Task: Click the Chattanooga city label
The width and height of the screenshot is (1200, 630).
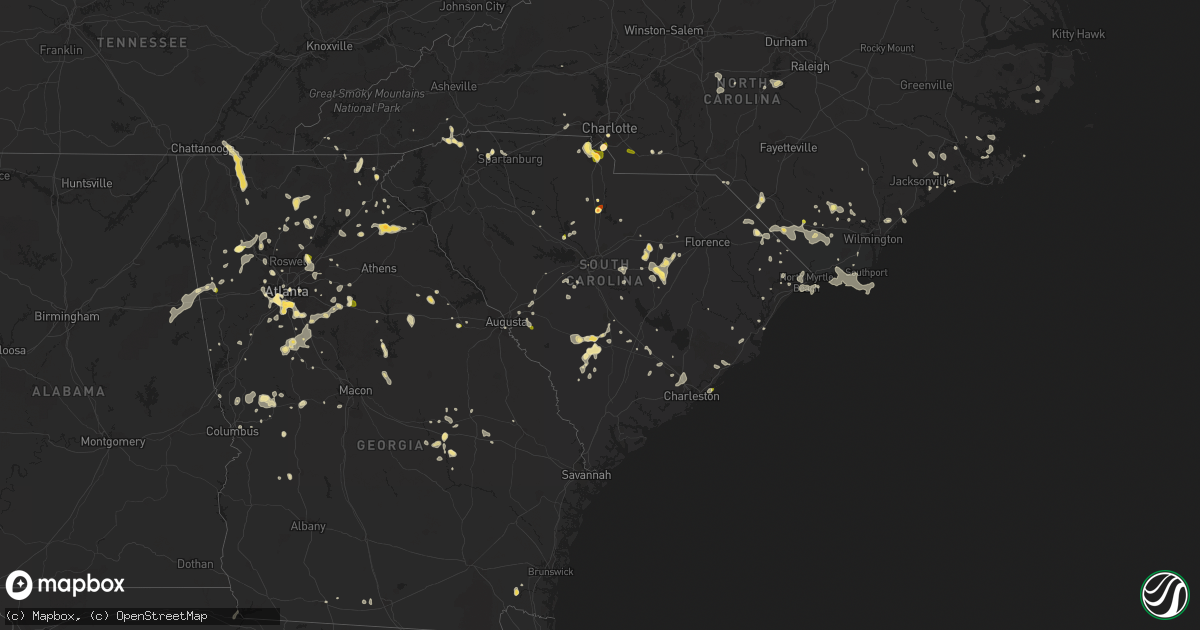Action: [201, 148]
